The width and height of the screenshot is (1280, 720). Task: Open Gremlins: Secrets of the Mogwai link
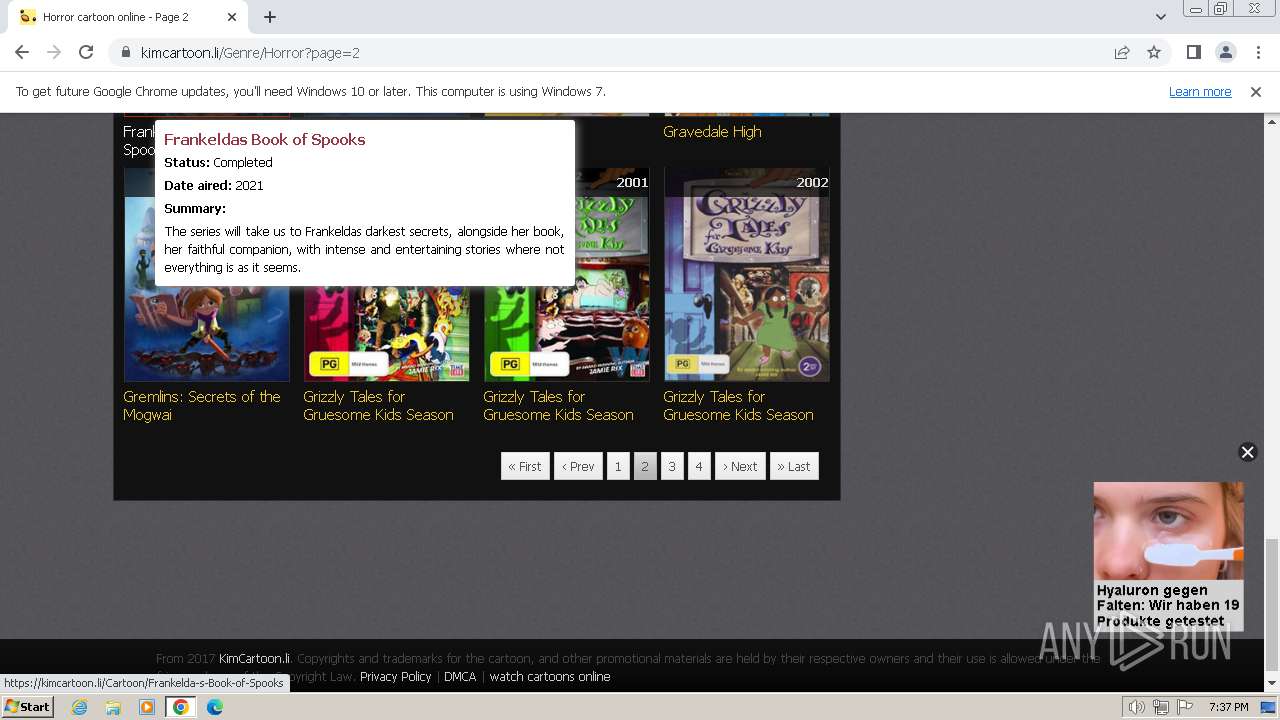[202, 405]
